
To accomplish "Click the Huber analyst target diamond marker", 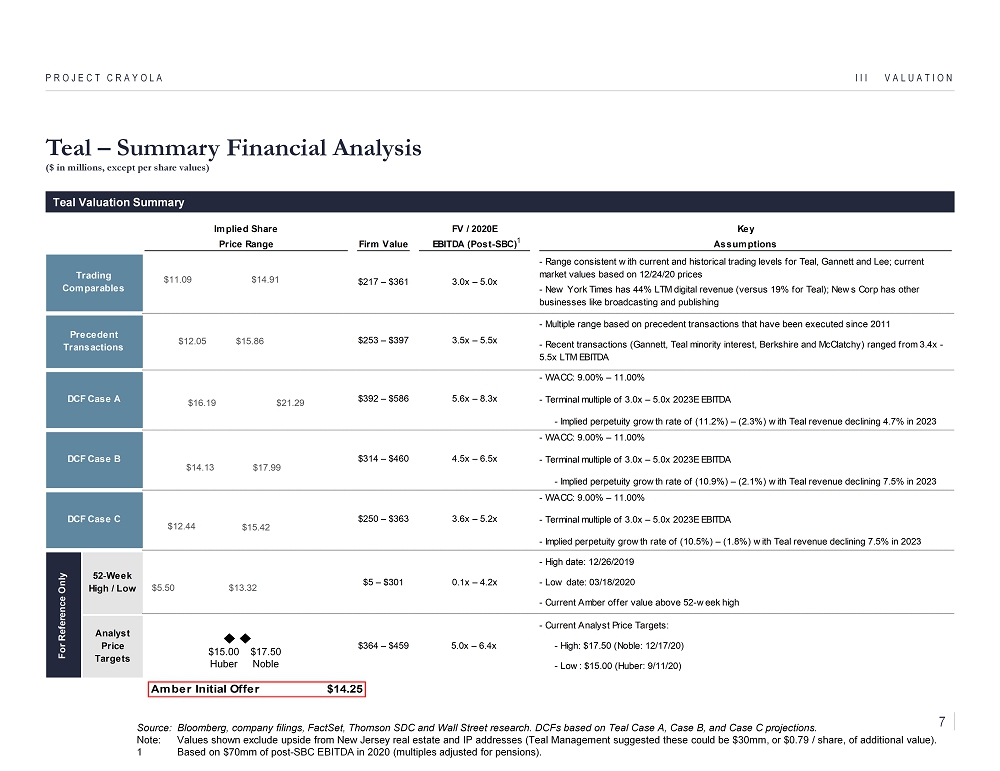I will (x=228, y=637).
